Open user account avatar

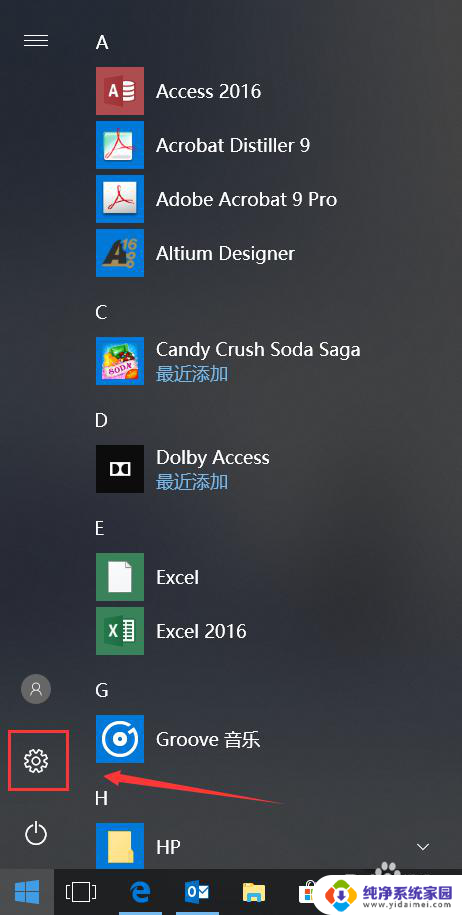pos(36,689)
